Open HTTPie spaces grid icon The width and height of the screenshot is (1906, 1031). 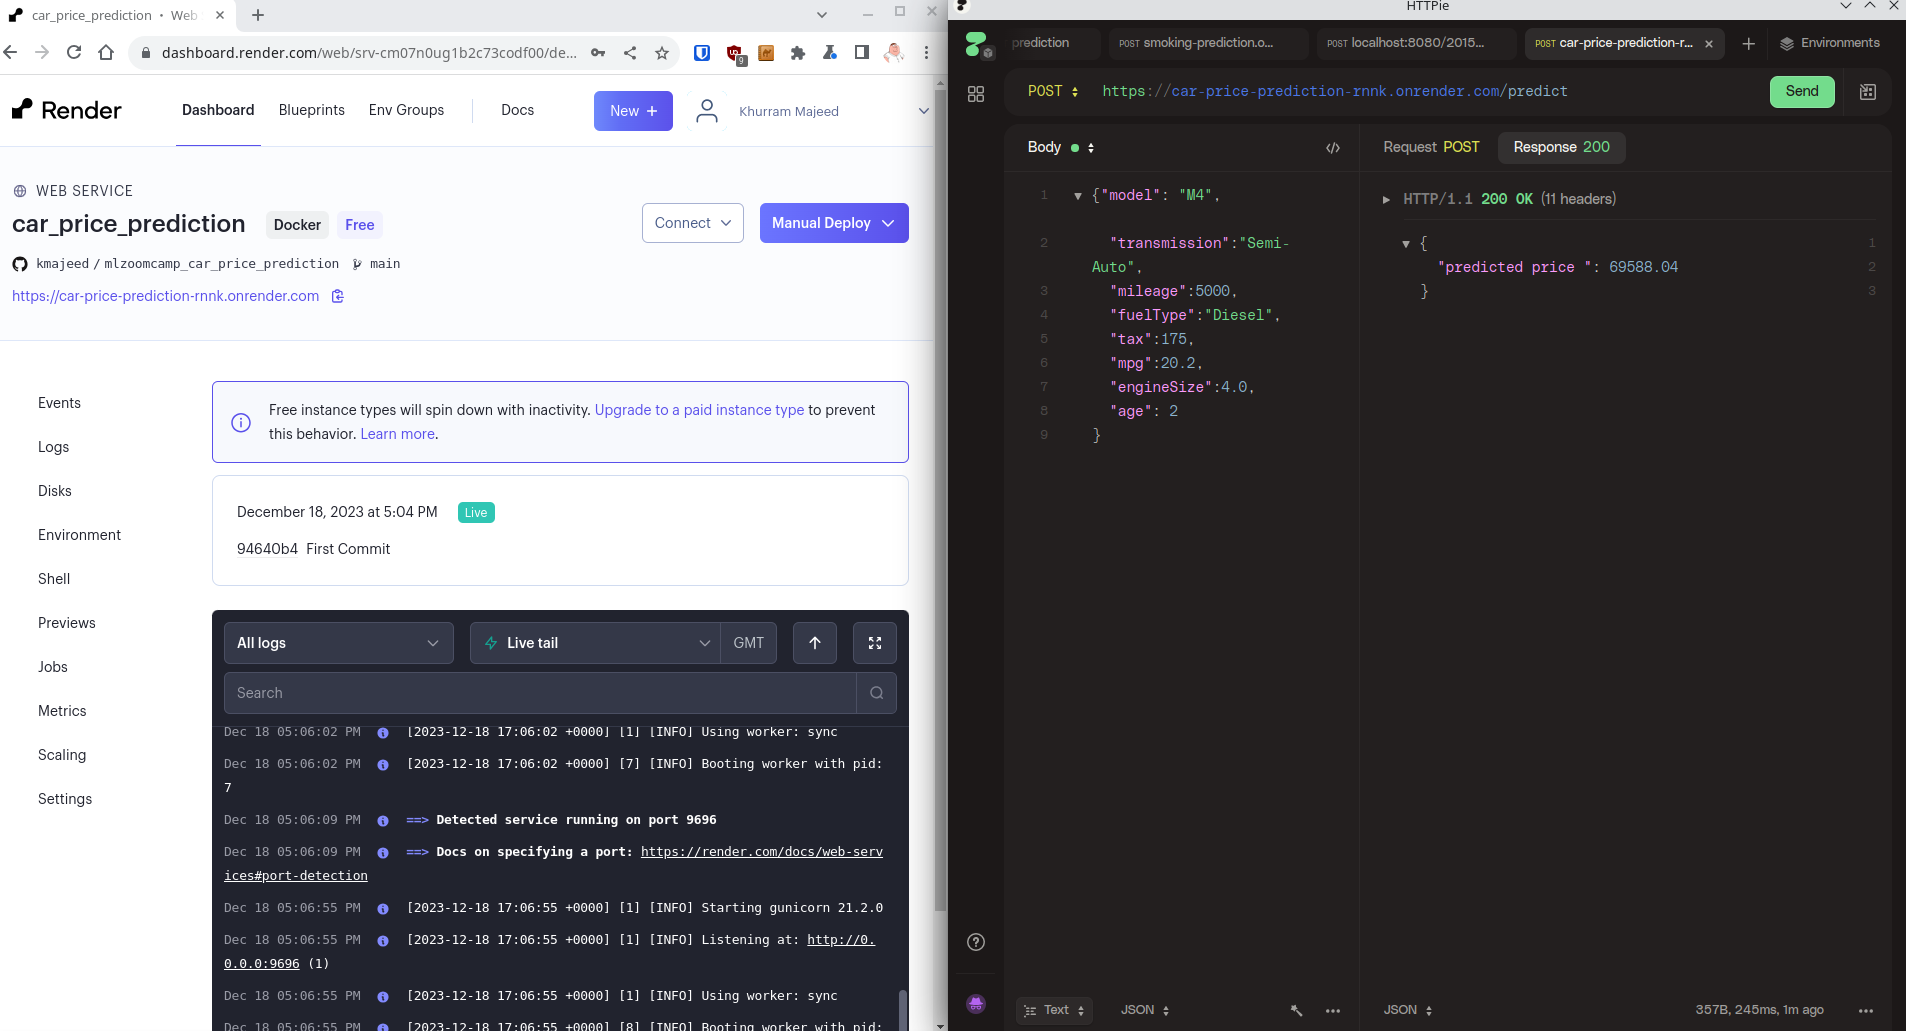tap(976, 94)
